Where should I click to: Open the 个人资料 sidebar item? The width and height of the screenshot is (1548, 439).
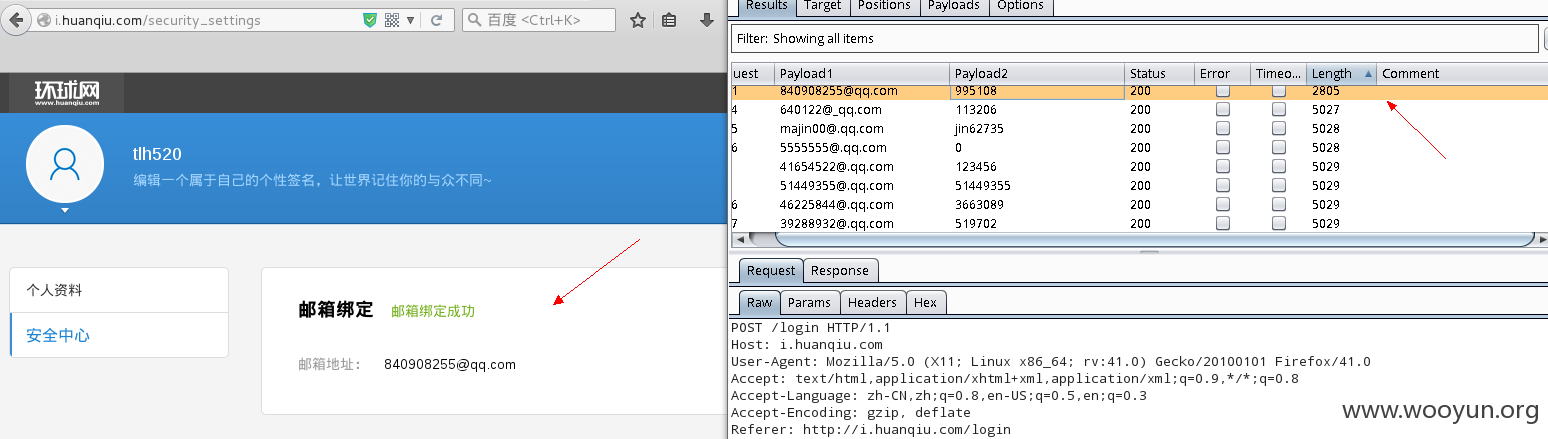119,290
